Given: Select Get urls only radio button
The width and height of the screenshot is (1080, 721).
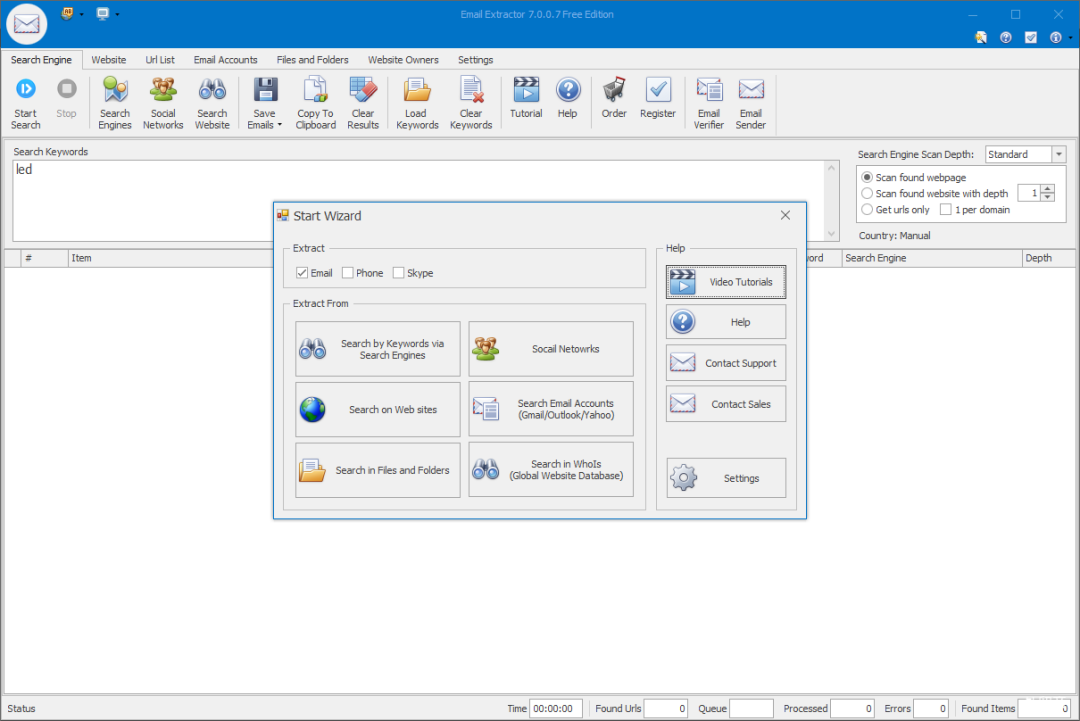Looking at the screenshot, I should (x=867, y=209).
